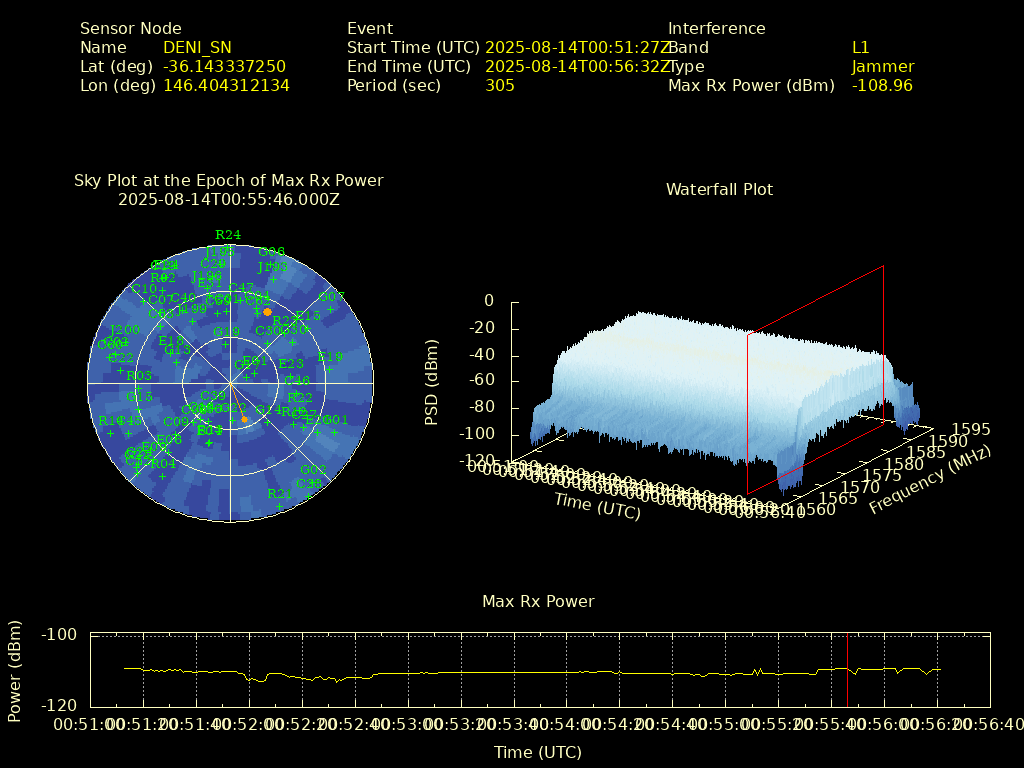Screen dimensions: 1024x768
Task: Click the longitude value 146.404312134
Action: point(226,85)
